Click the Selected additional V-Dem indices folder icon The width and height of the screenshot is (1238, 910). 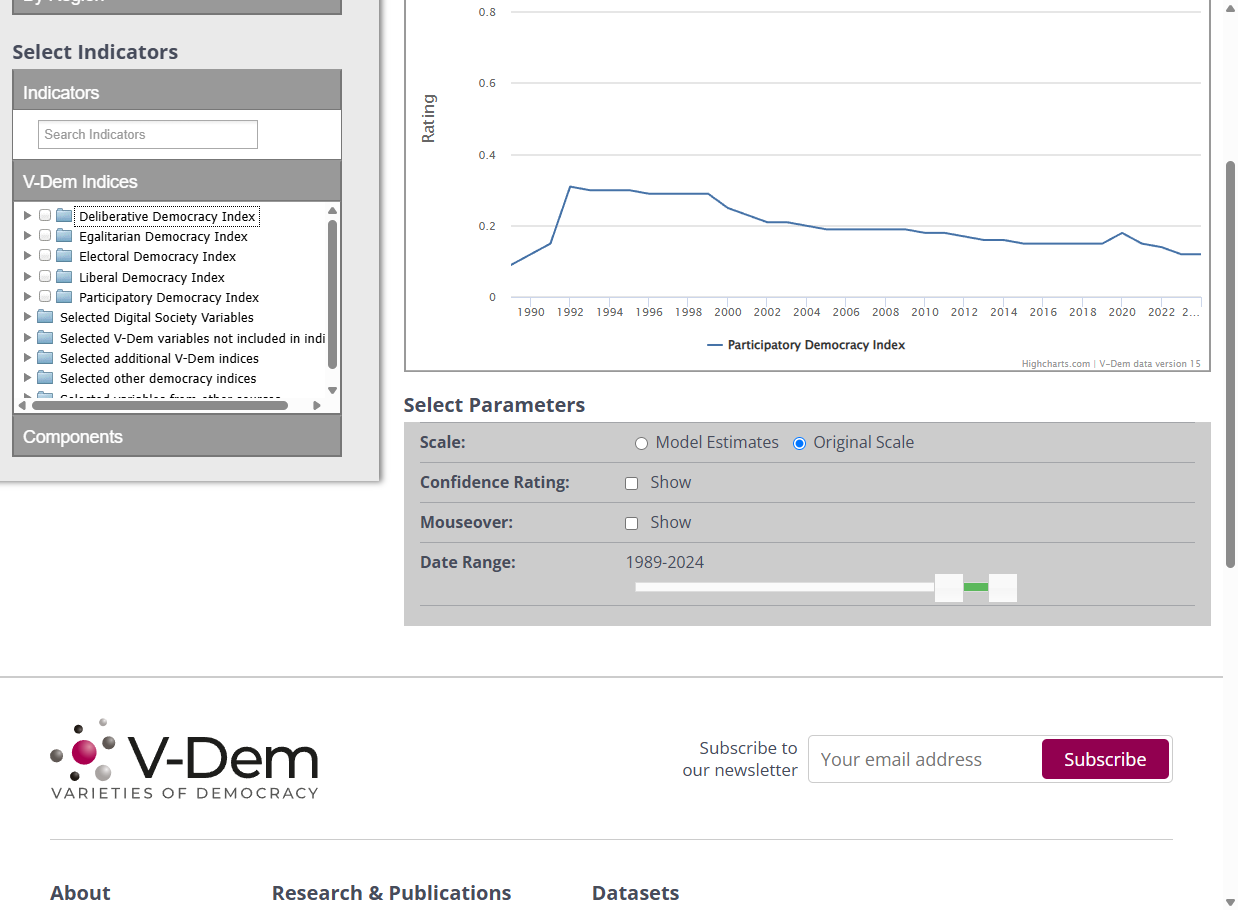pyautogui.click(x=45, y=358)
